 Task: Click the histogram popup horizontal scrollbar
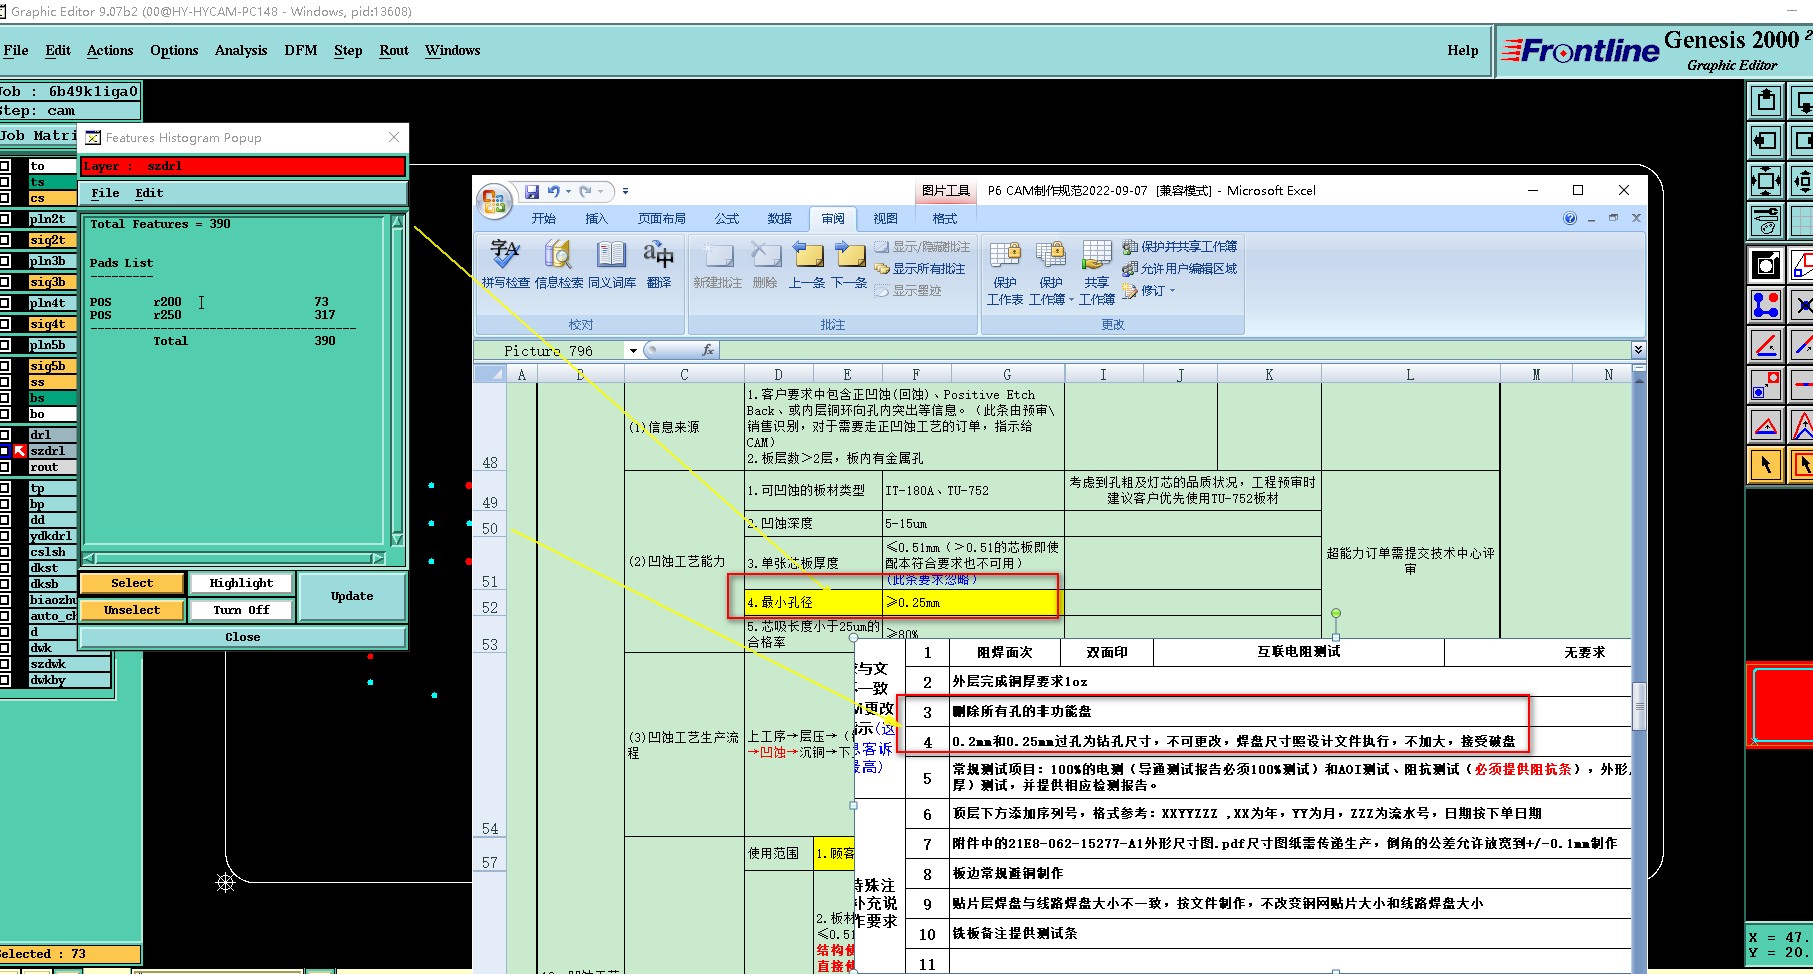click(234, 558)
